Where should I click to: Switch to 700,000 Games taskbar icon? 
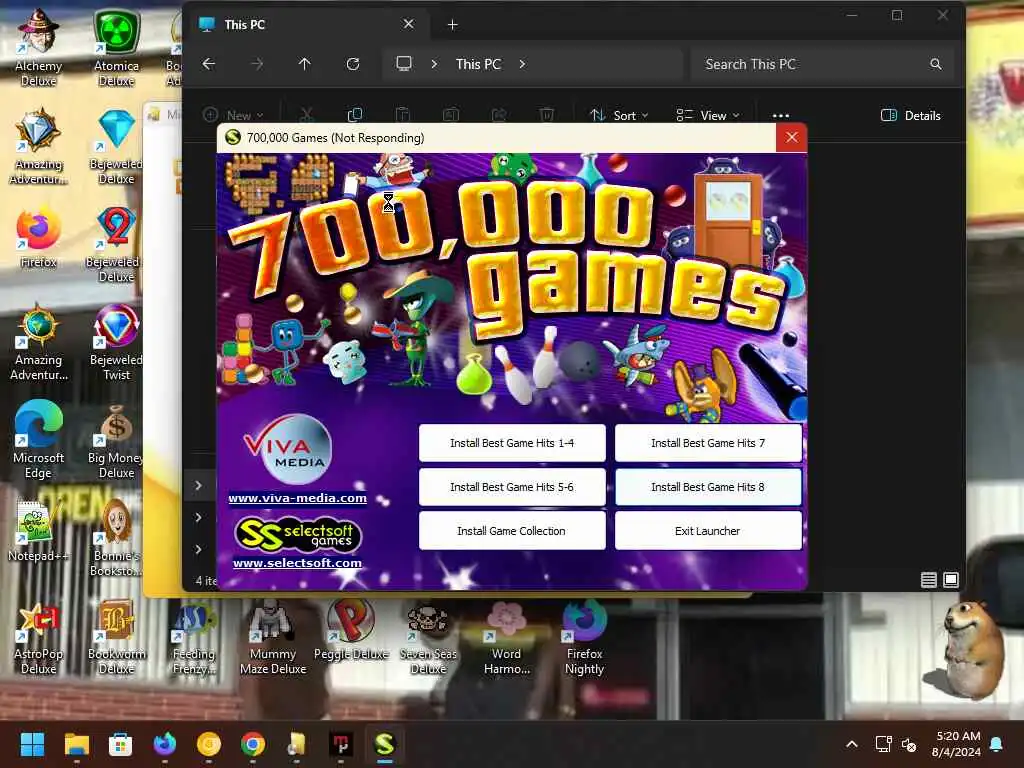(385, 744)
